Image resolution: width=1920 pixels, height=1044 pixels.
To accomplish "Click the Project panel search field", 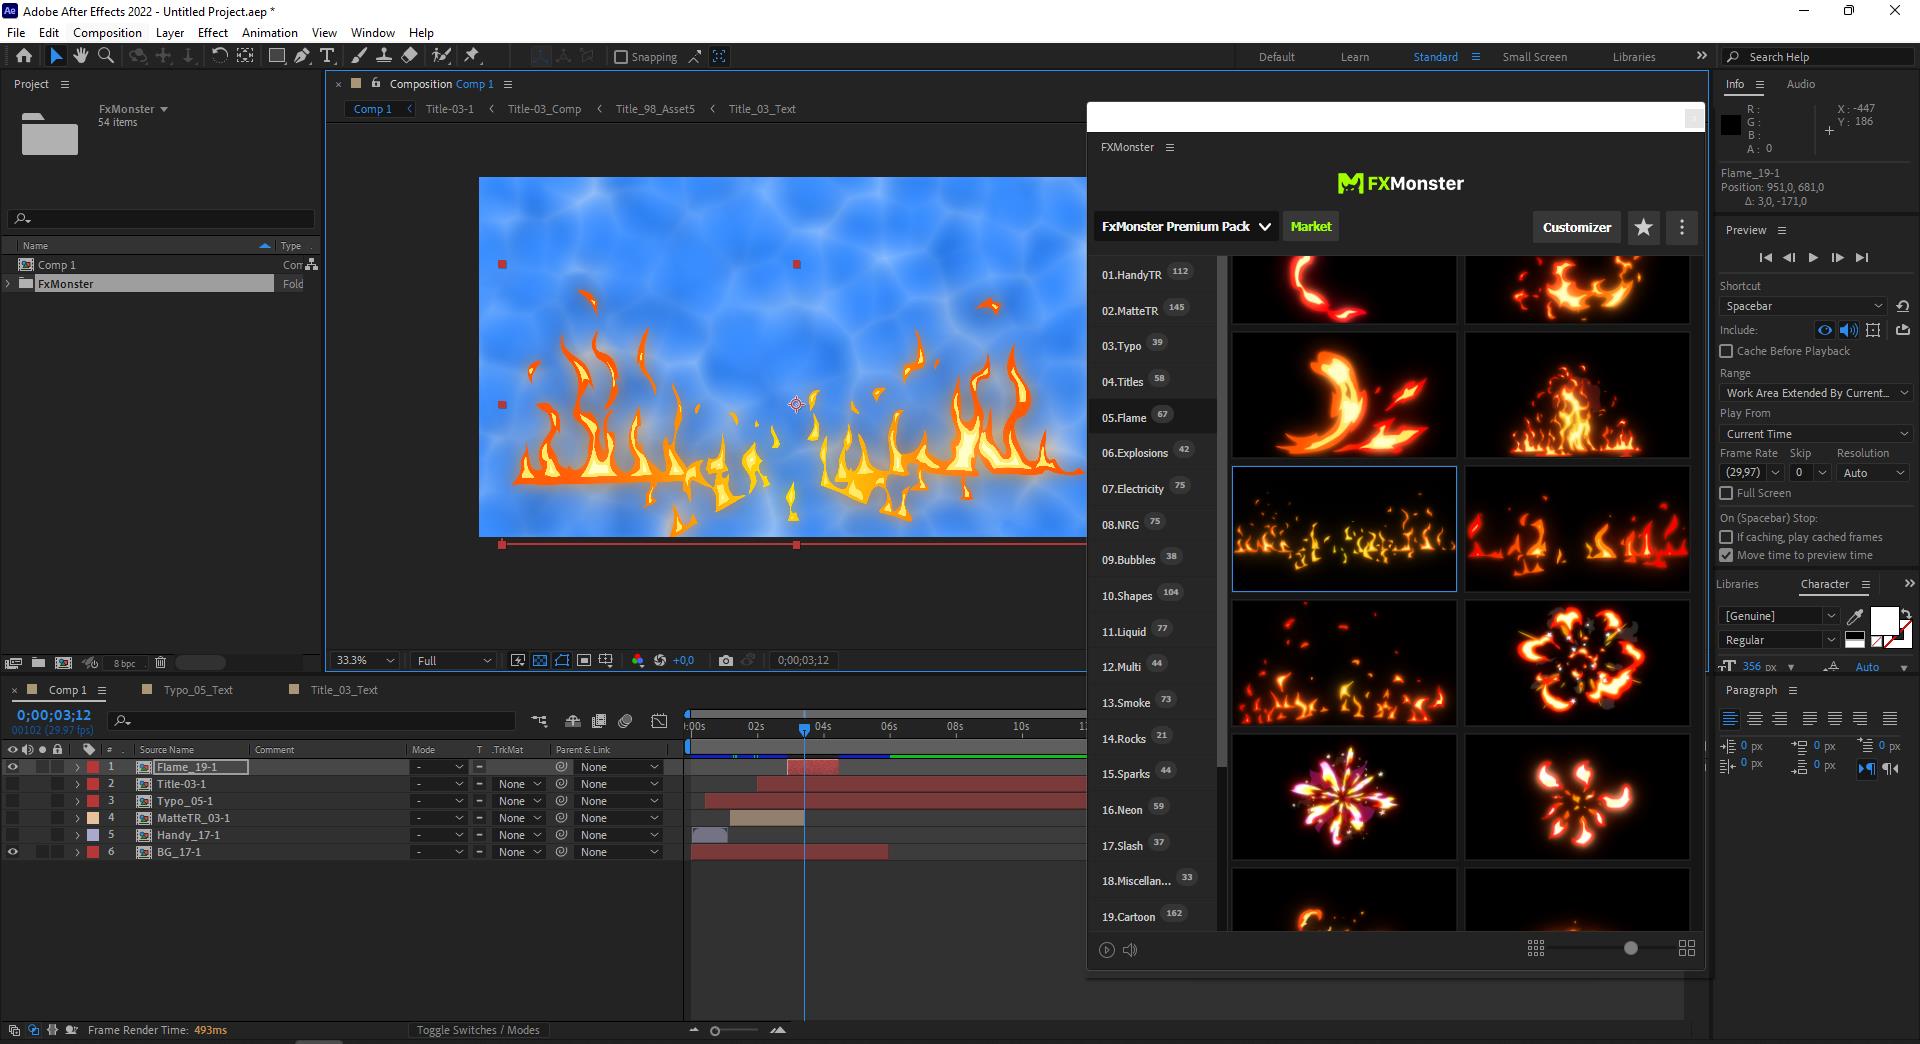I will [161, 219].
